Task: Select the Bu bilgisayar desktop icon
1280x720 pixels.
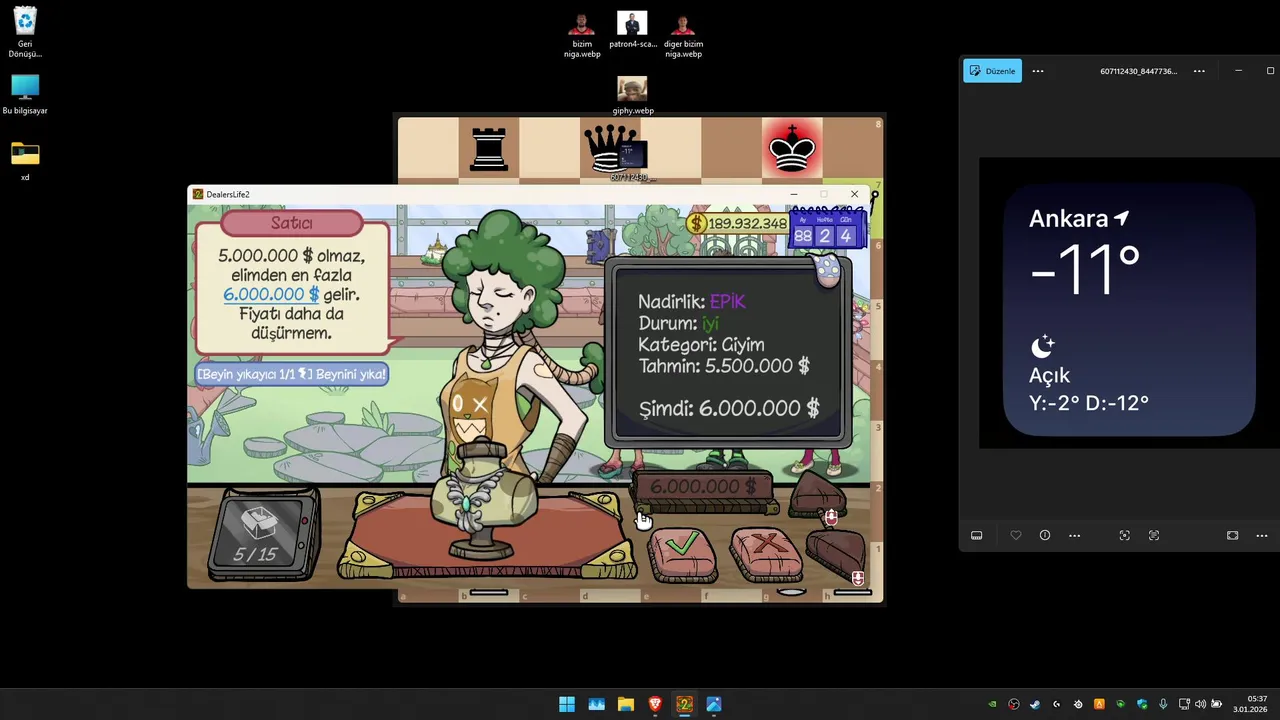Action: tap(25, 94)
